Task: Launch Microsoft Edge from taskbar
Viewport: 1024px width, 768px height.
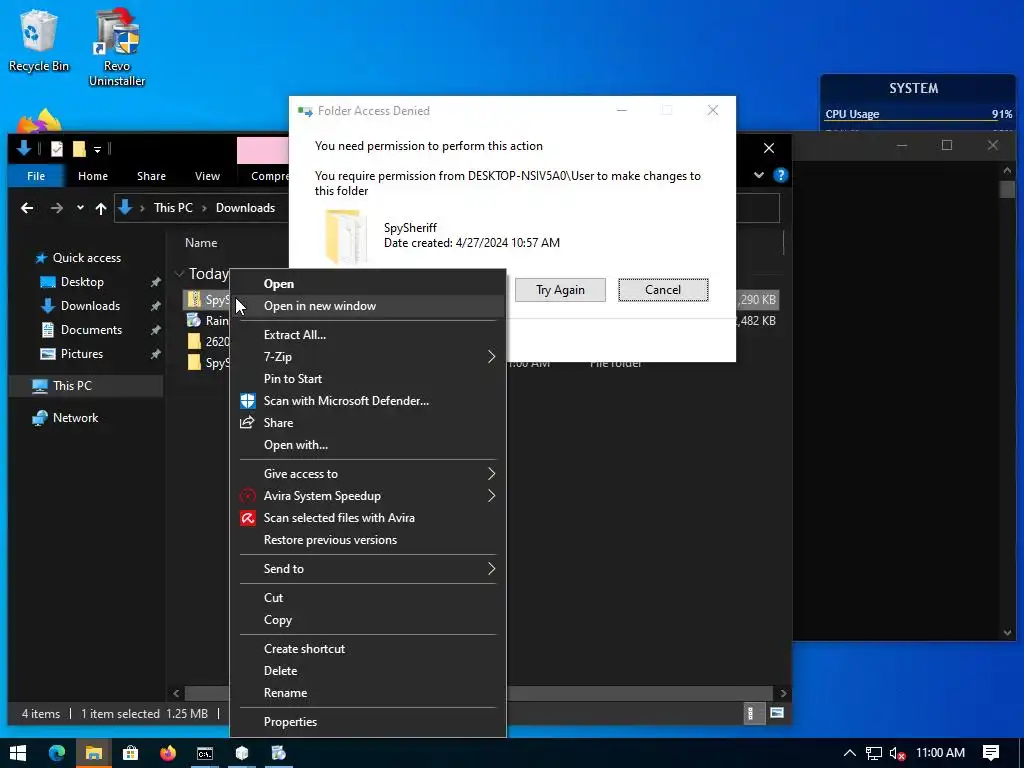Action: click(57, 753)
